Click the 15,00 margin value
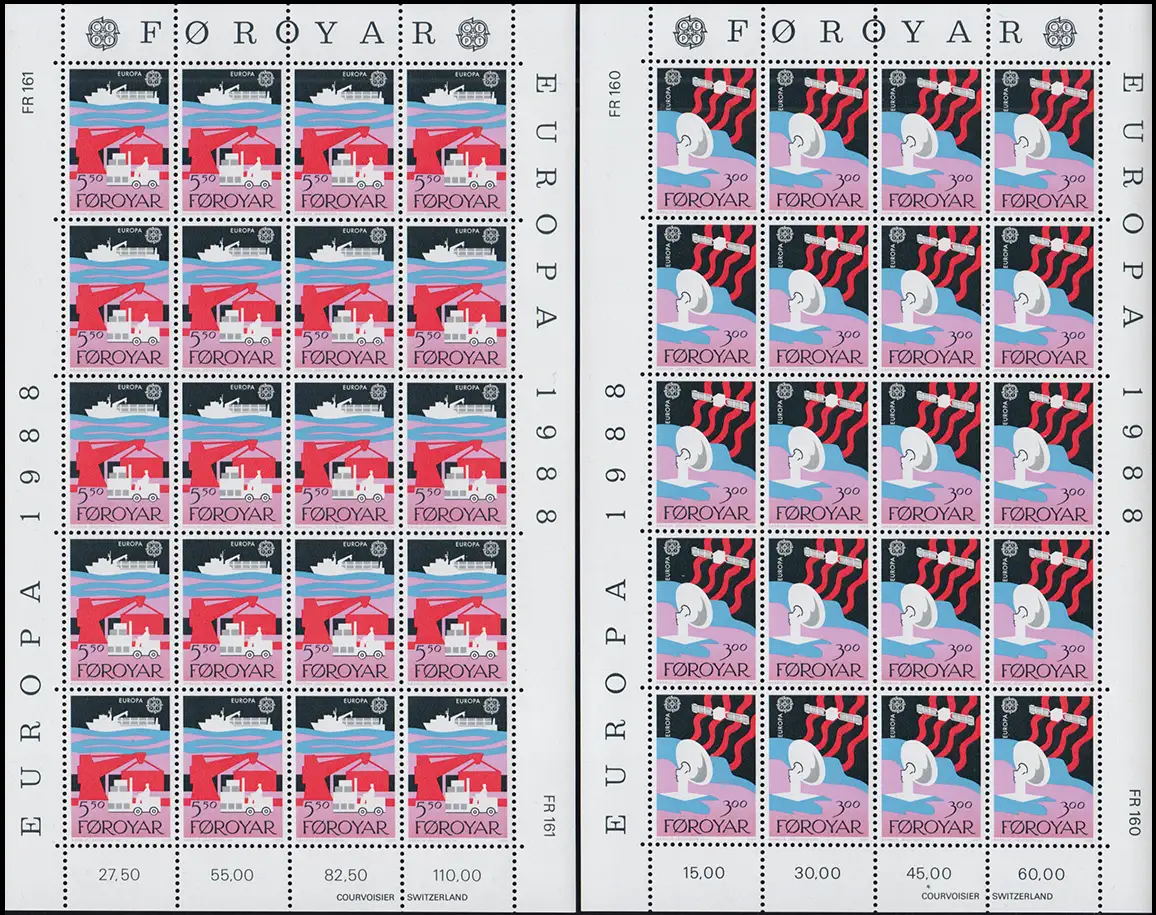The image size is (1156, 915). point(704,872)
